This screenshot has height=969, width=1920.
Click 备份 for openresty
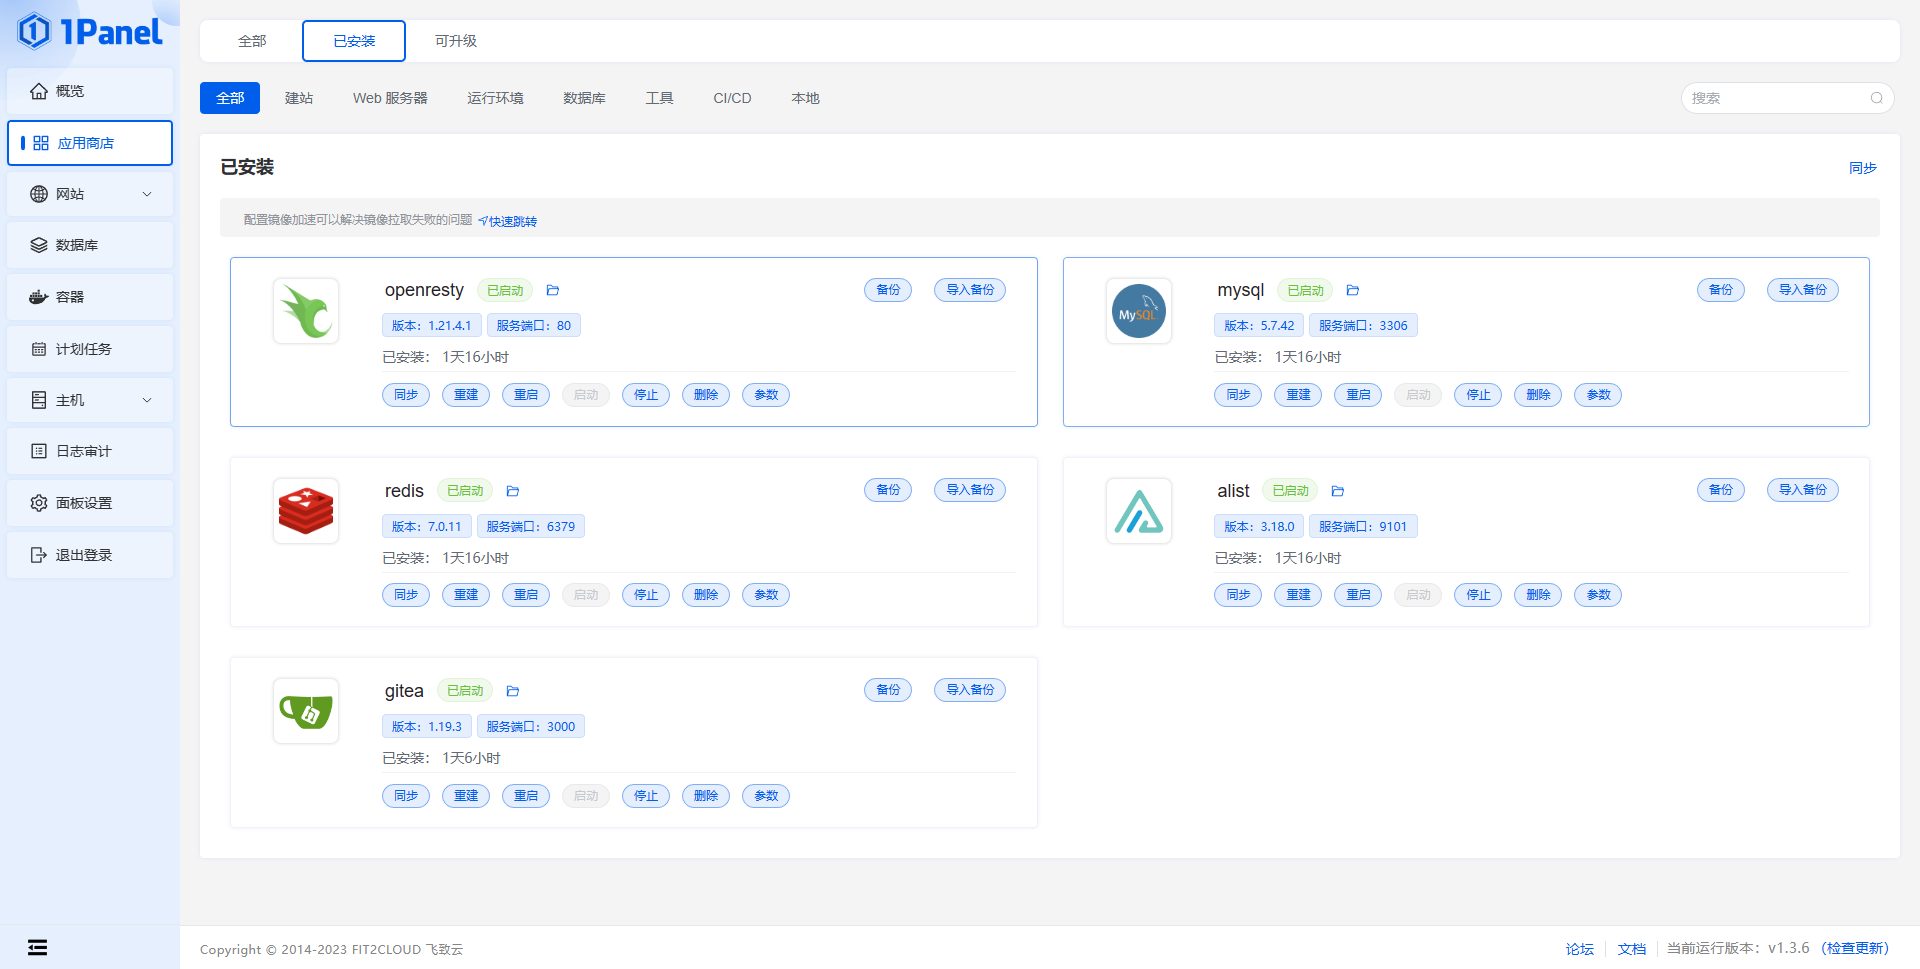(x=888, y=290)
